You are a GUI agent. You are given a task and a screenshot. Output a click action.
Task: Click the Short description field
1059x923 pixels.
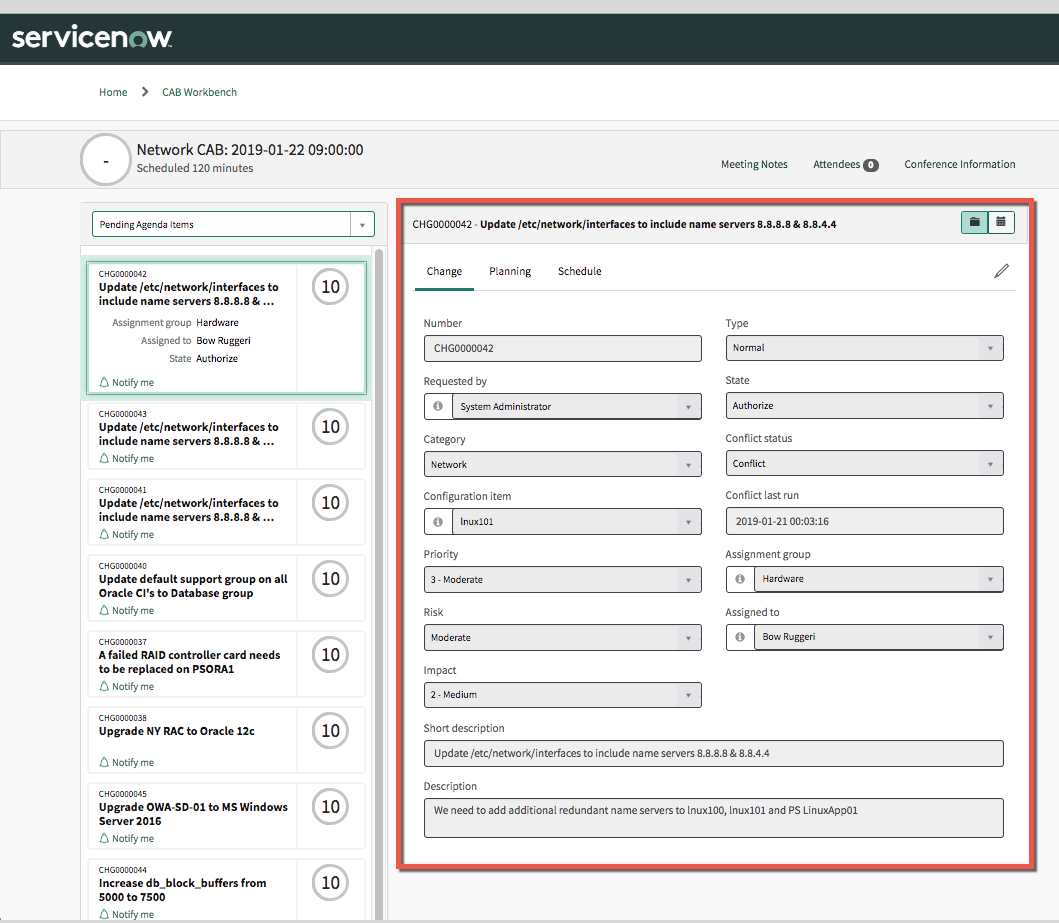tap(714, 754)
